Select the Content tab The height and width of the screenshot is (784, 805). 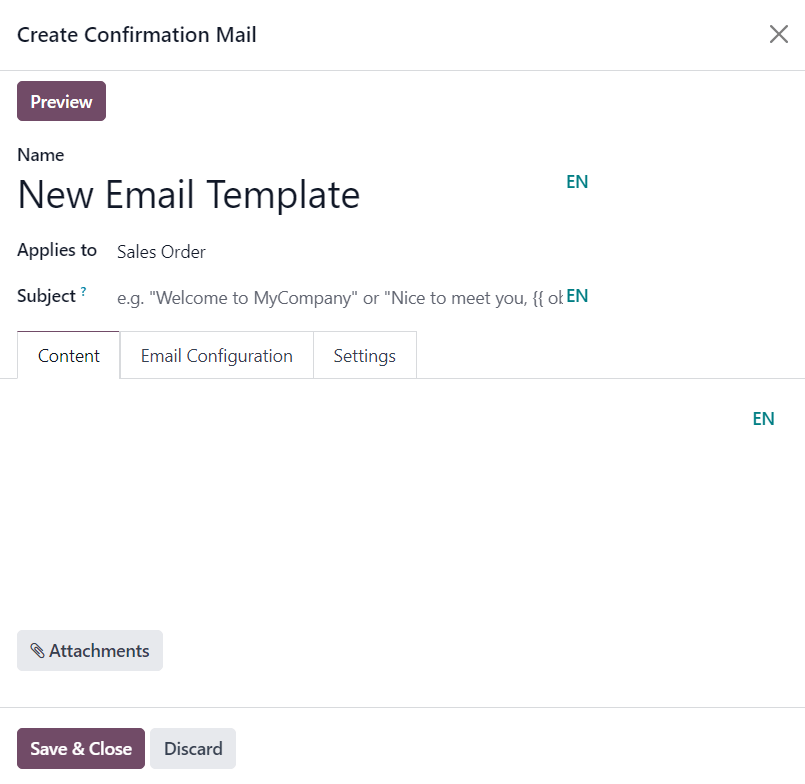(68, 355)
